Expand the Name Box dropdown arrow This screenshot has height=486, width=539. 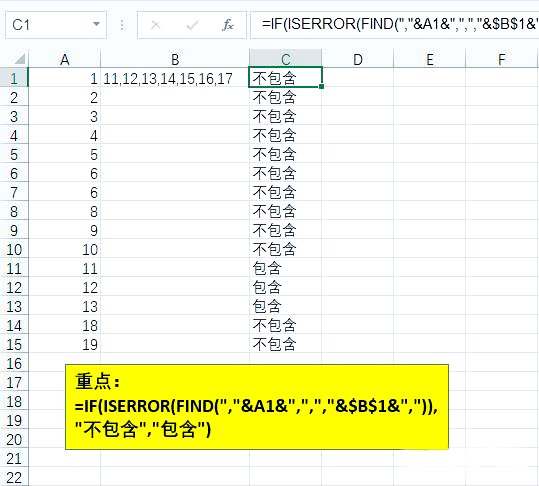pos(97,24)
